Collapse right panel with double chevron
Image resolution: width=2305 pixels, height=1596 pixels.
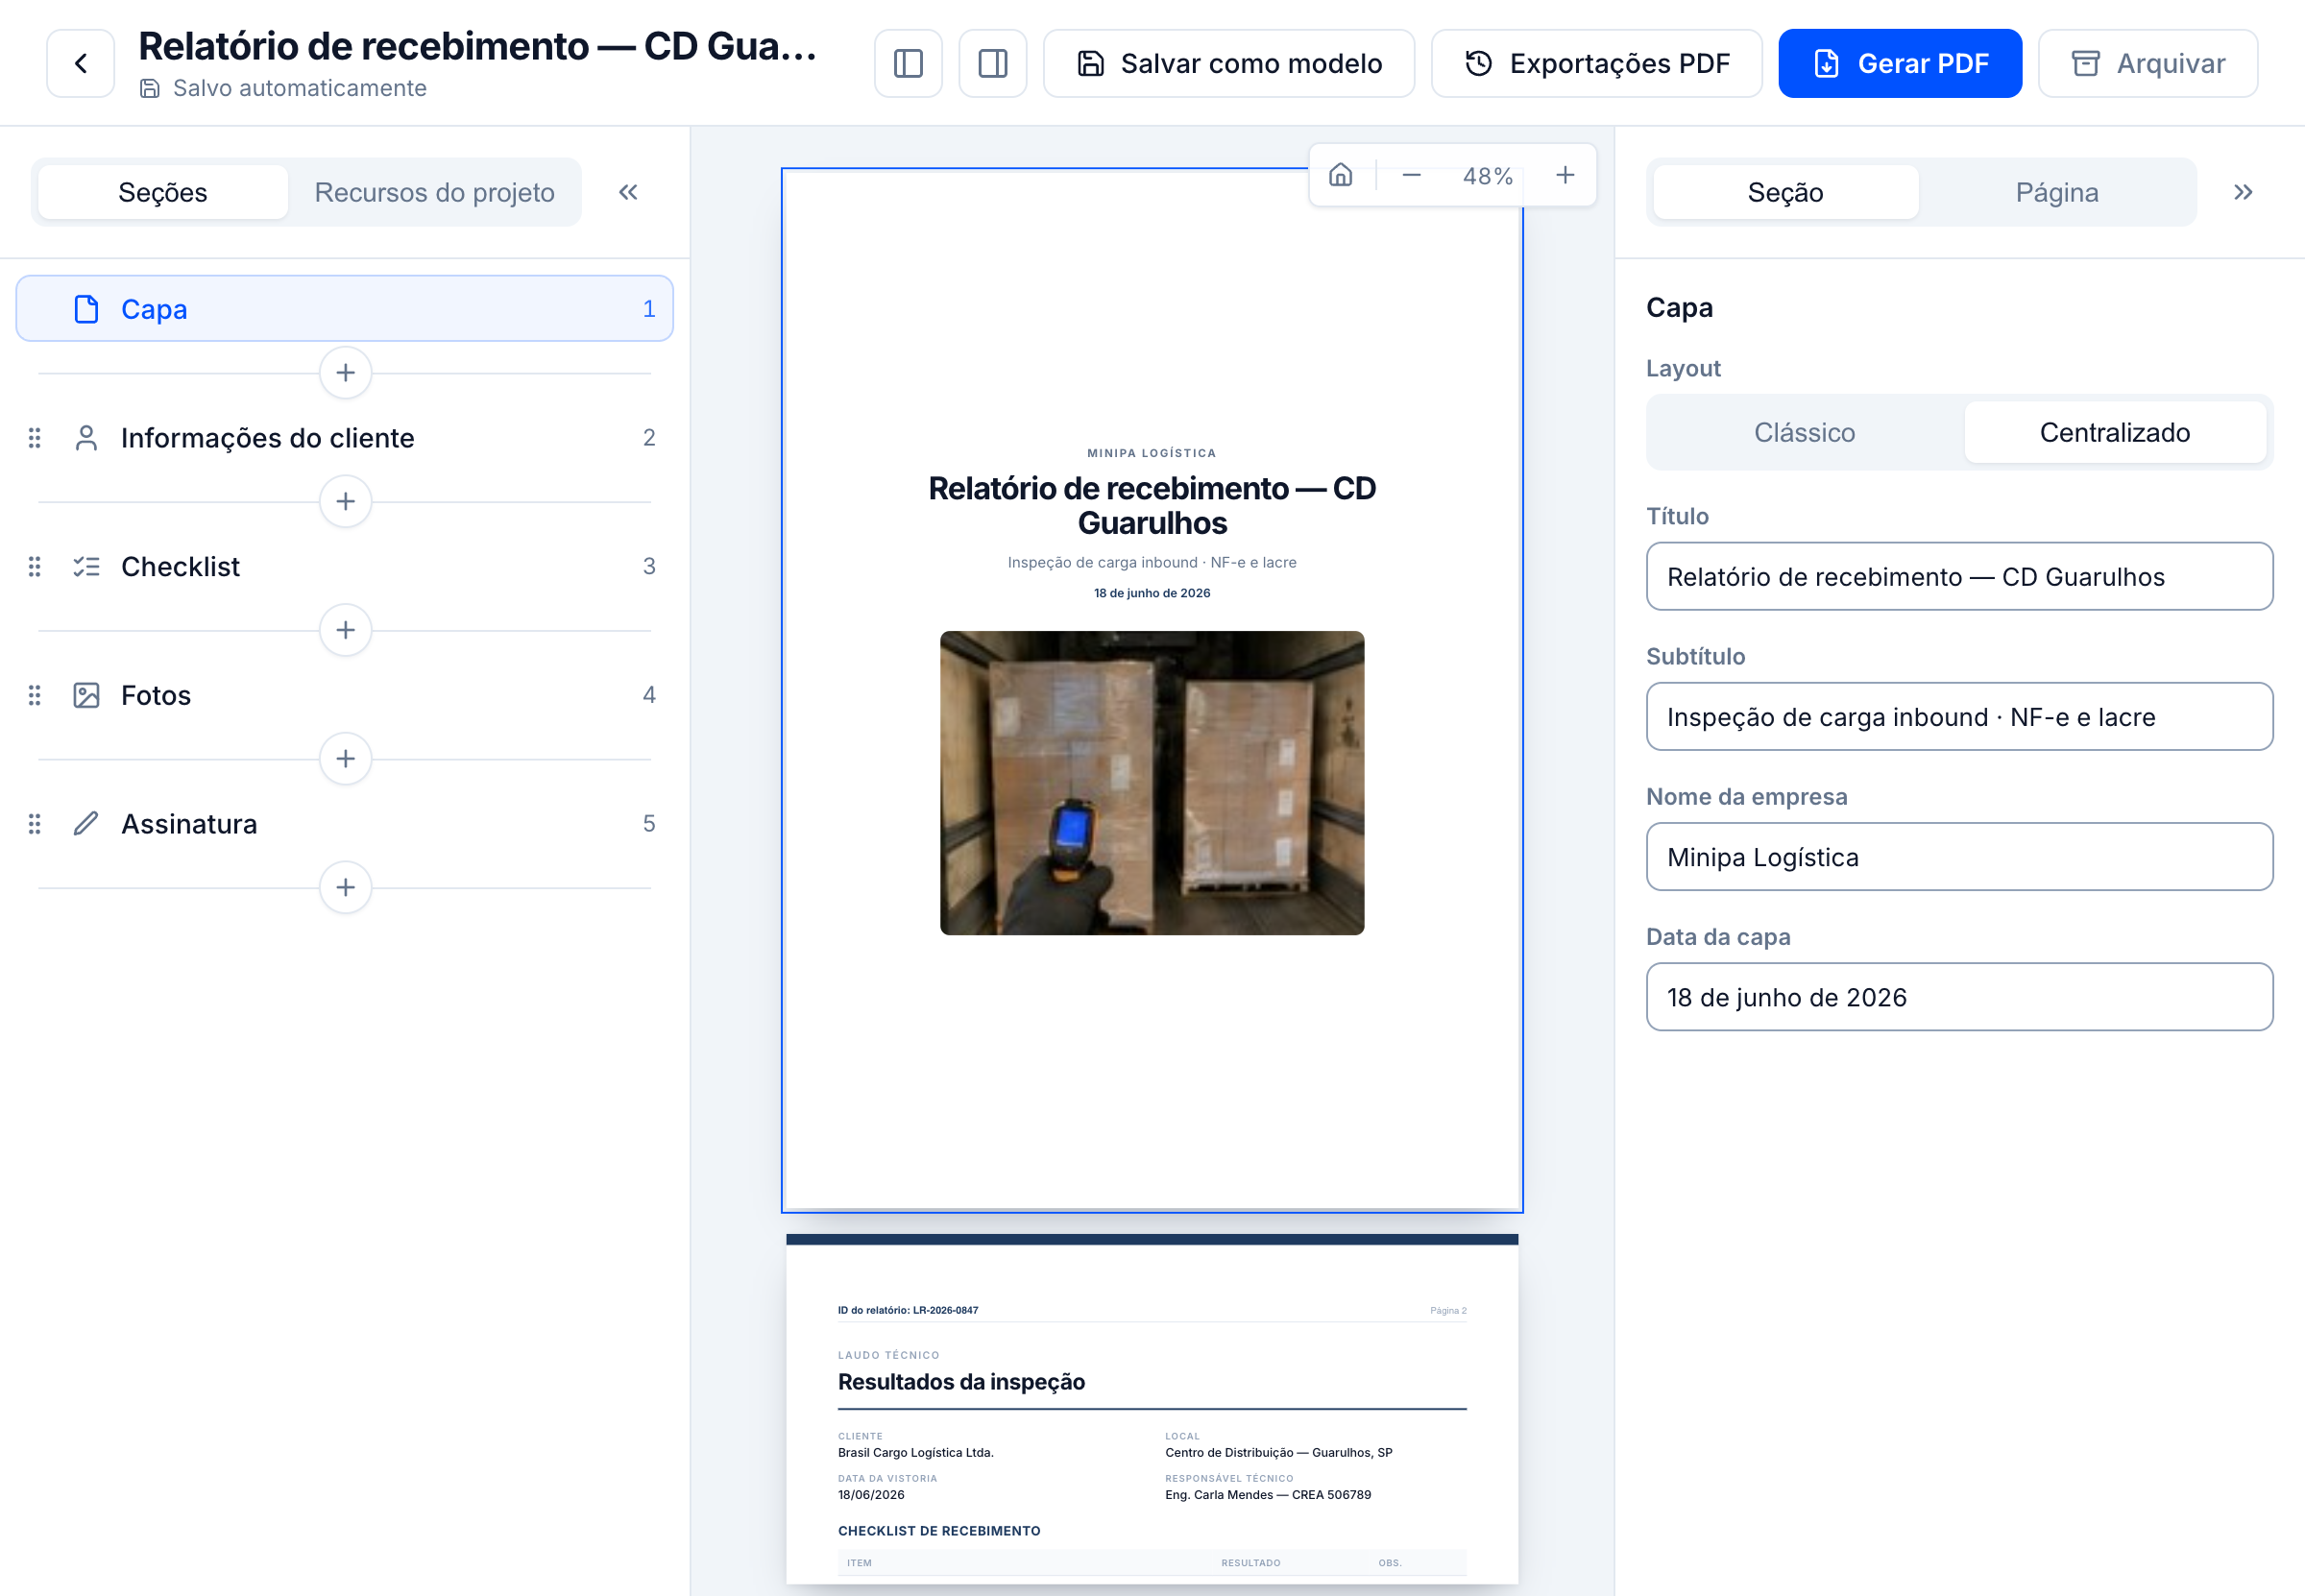pos(2242,192)
